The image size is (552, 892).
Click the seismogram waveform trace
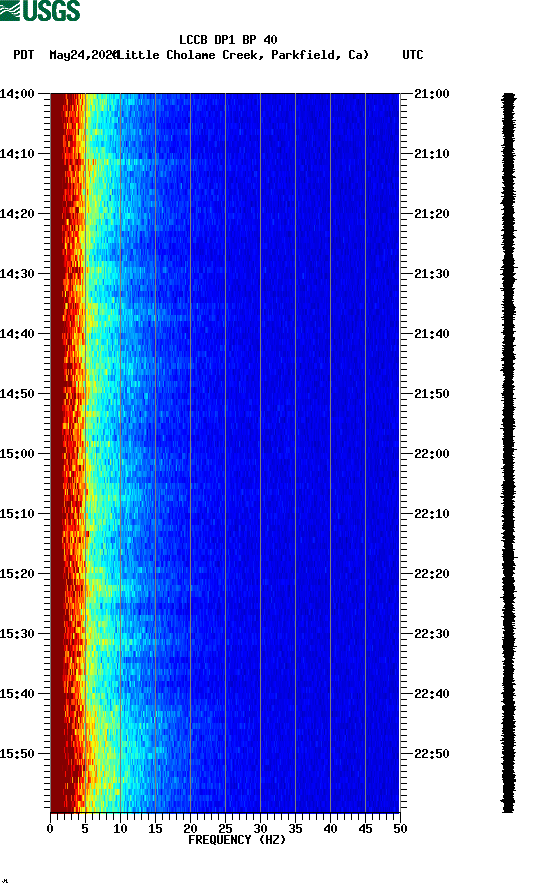(x=509, y=453)
